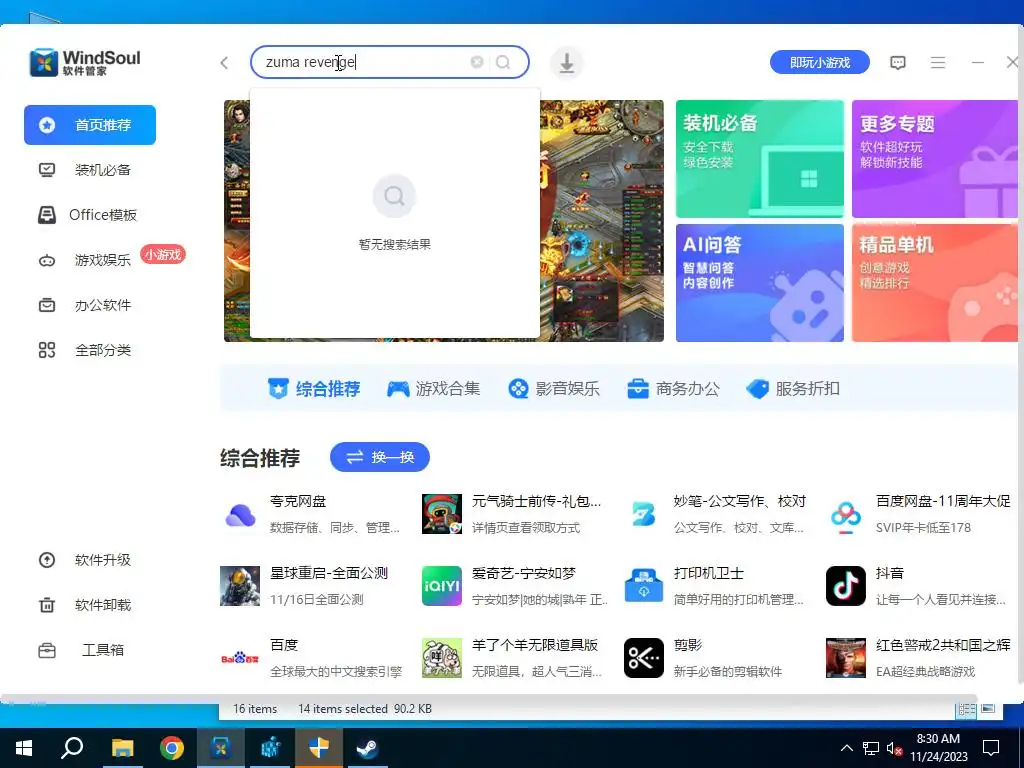This screenshot has width=1024, height=768.
Task: Open 打印机卫士 app icon
Action: coord(643,586)
